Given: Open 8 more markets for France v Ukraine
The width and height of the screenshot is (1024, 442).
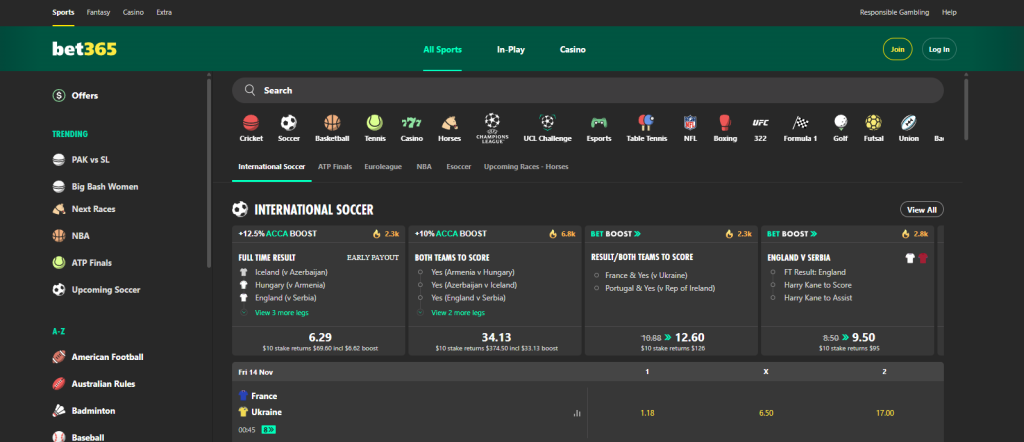Looking at the screenshot, I should pyautogui.click(x=268, y=430).
